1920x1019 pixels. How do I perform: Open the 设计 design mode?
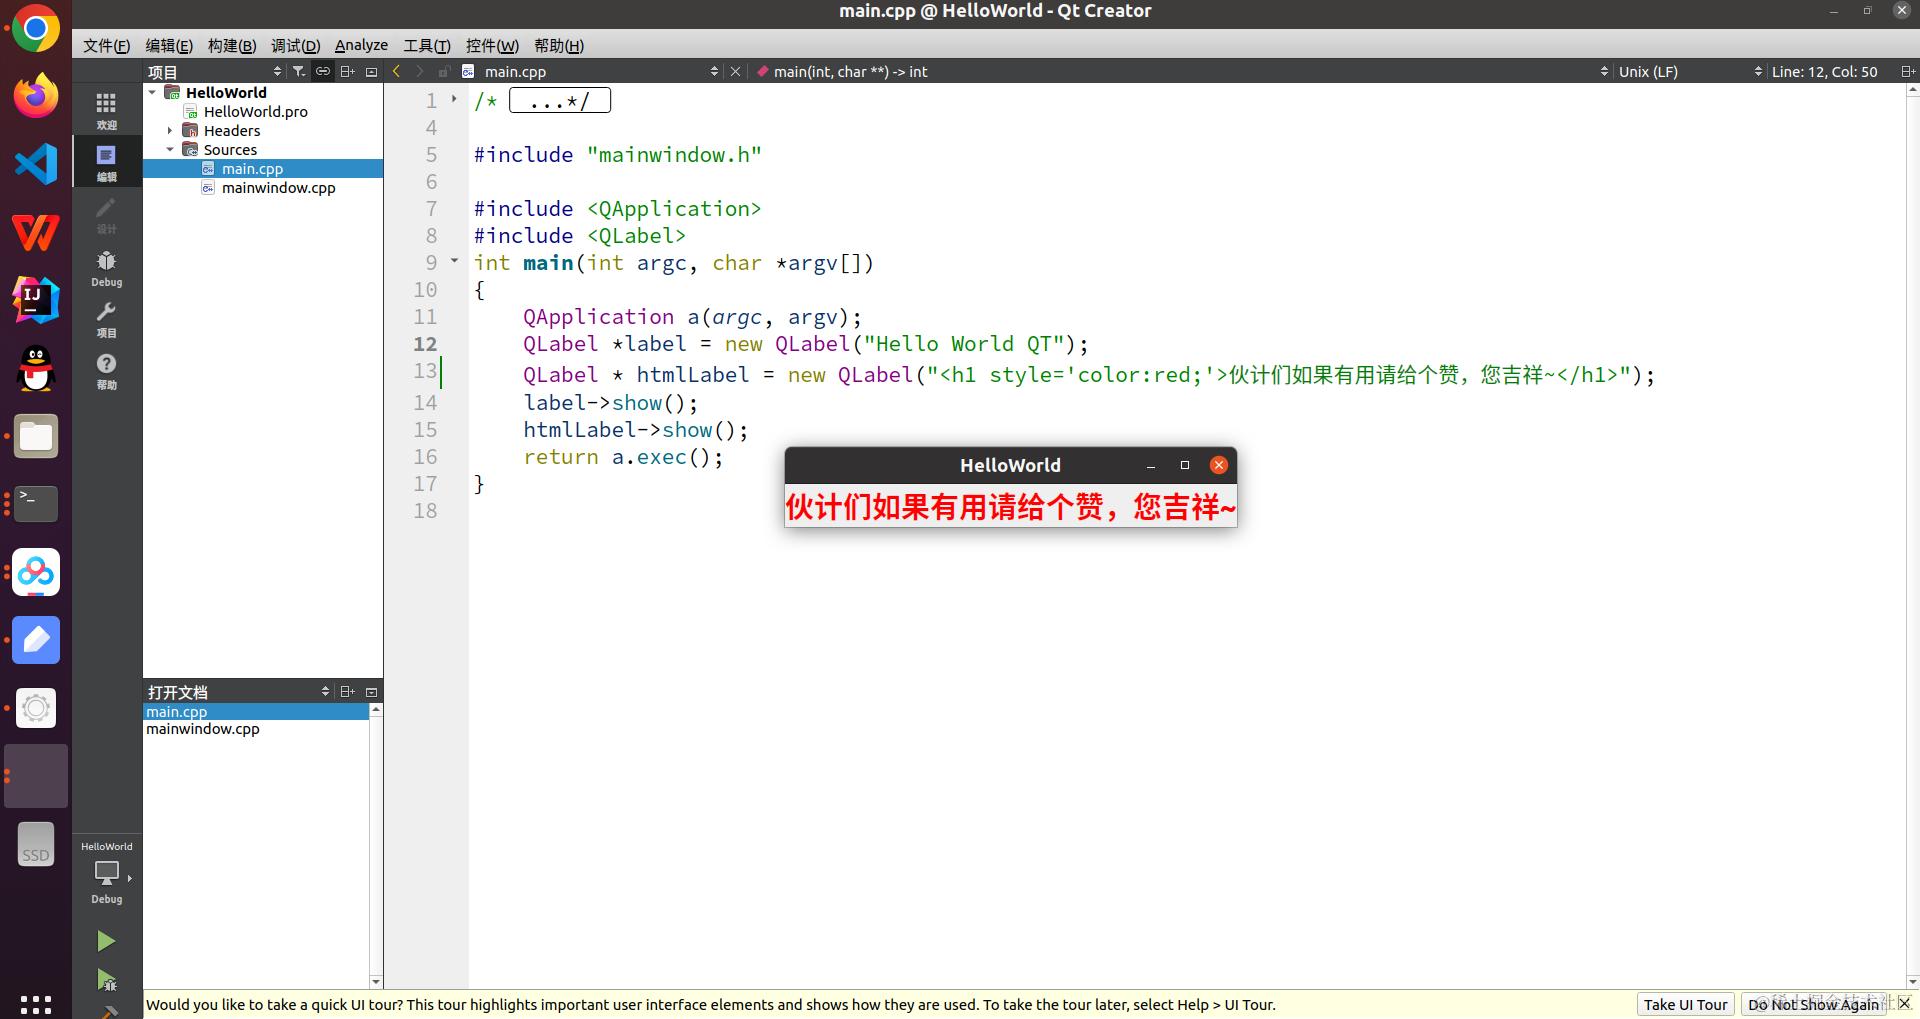click(106, 214)
